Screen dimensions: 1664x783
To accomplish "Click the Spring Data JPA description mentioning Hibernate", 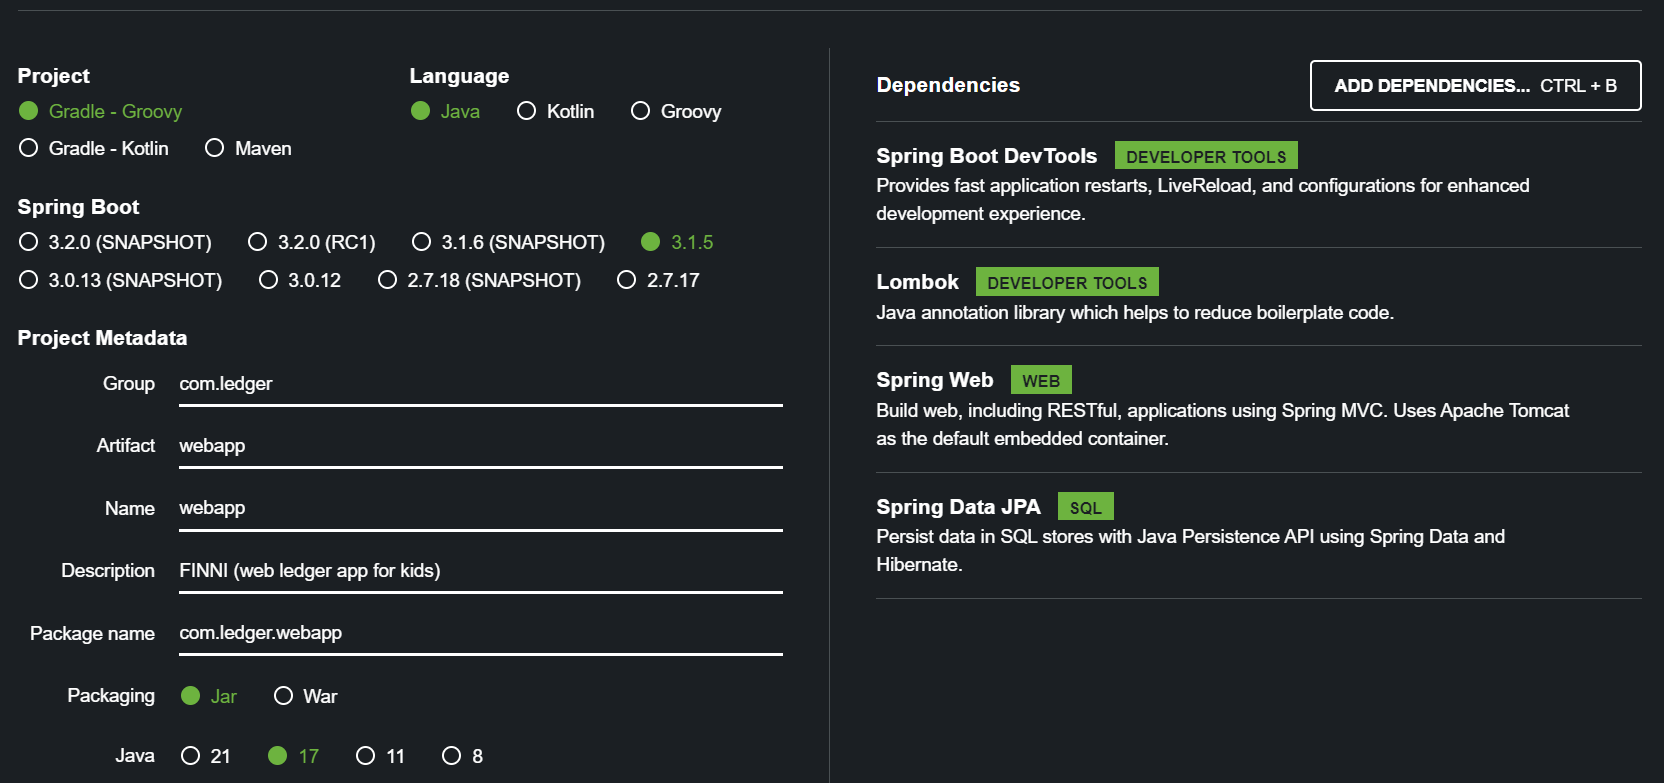I will pos(1191,551).
